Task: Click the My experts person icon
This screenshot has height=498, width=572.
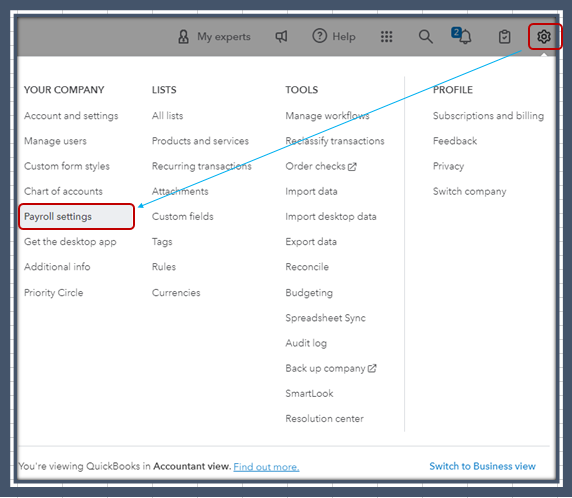Action: tap(183, 36)
